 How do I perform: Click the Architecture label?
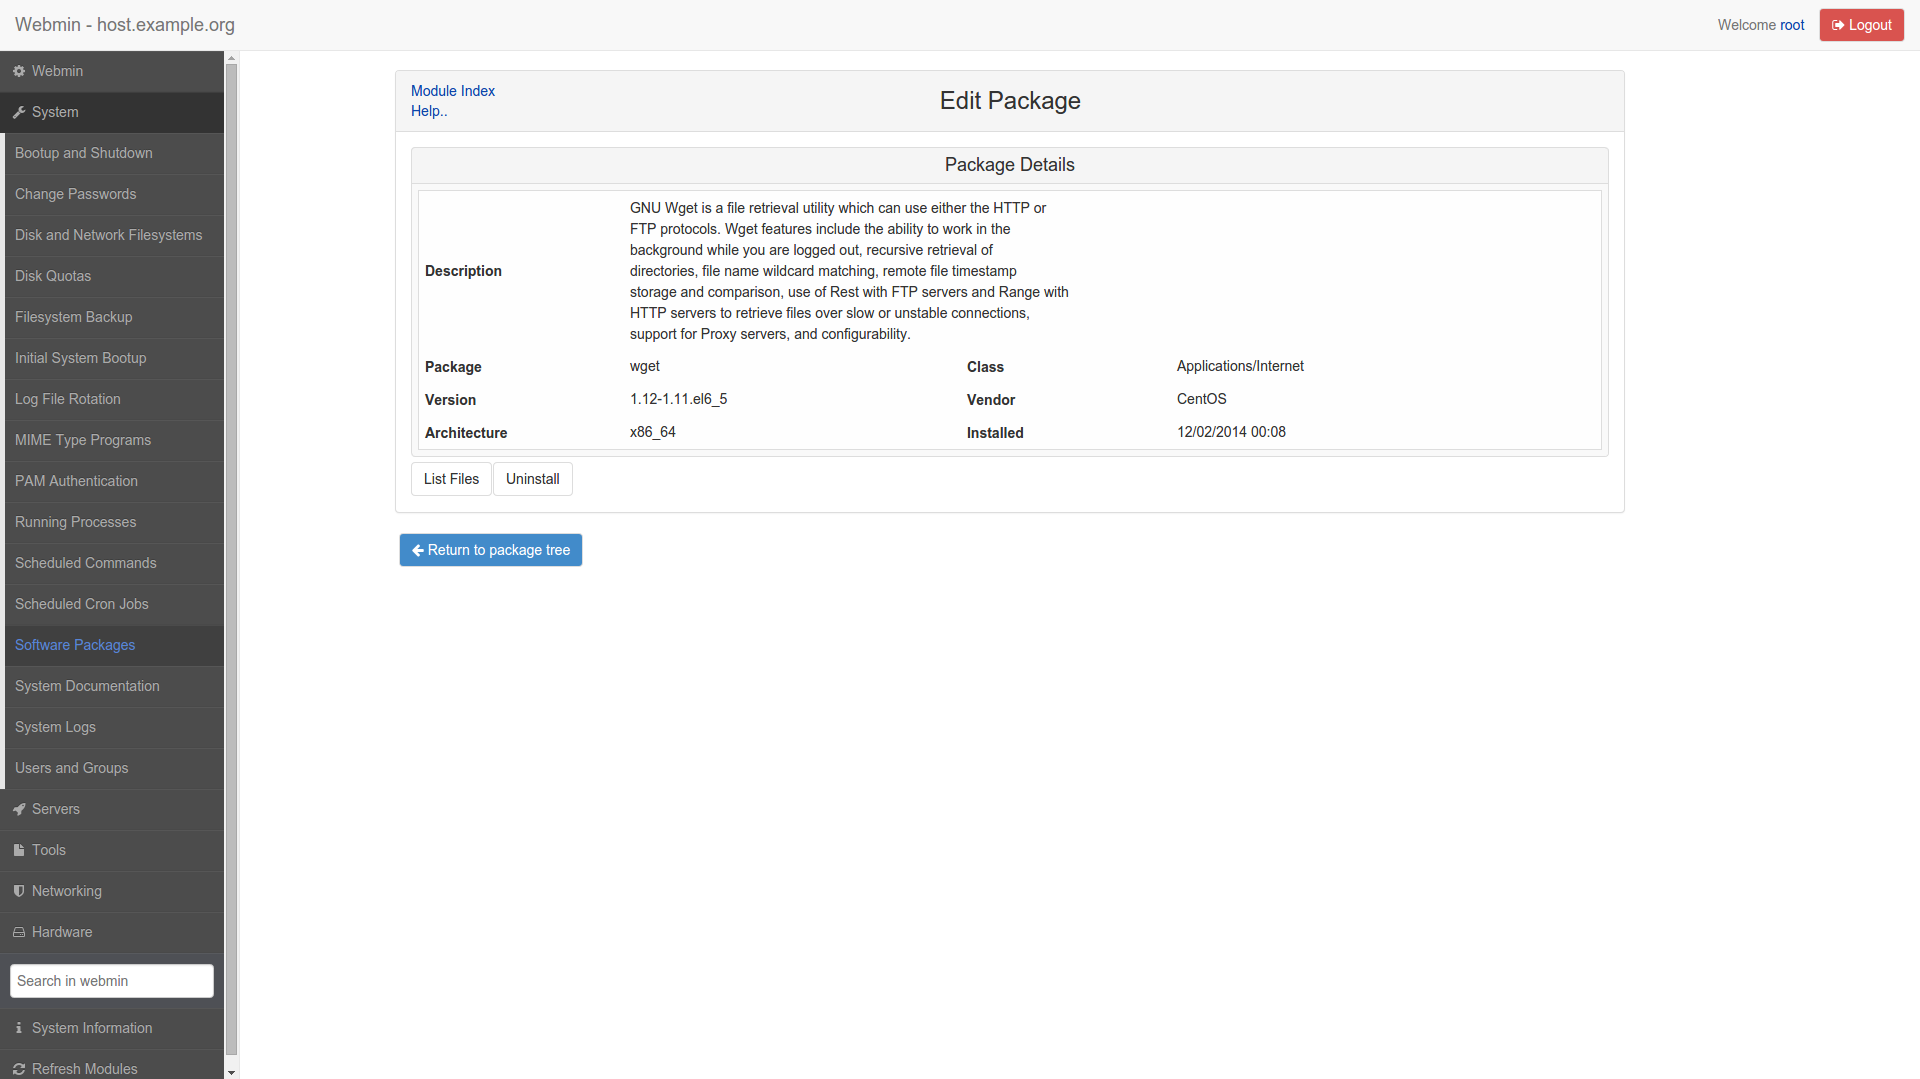(466, 433)
